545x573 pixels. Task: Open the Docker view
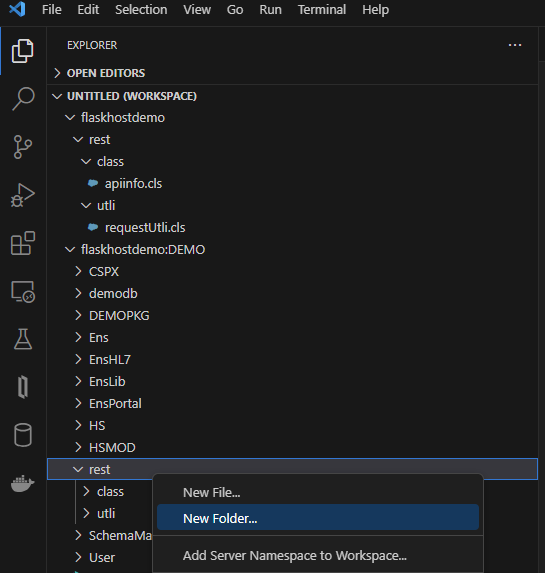pyautogui.click(x=23, y=483)
